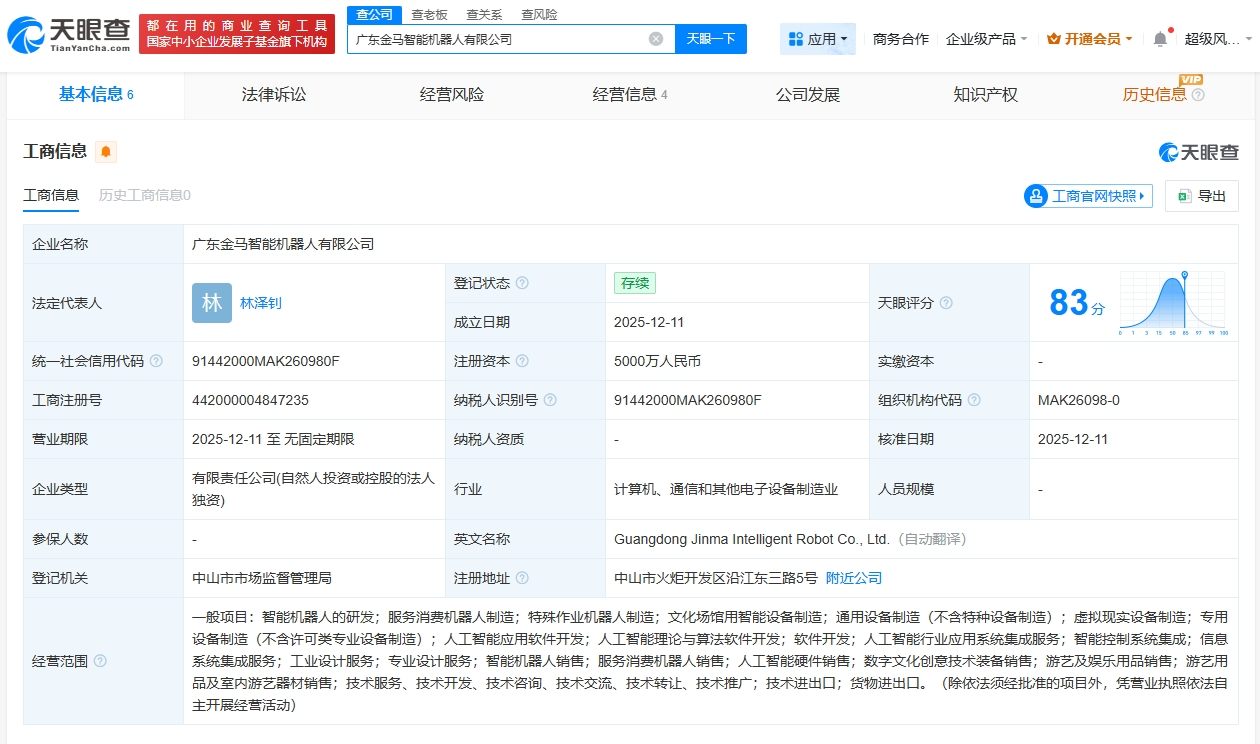Click the notification bell in top bar
The width and height of the screenshot is (1260, 744).
click(x=1160, y=39)
